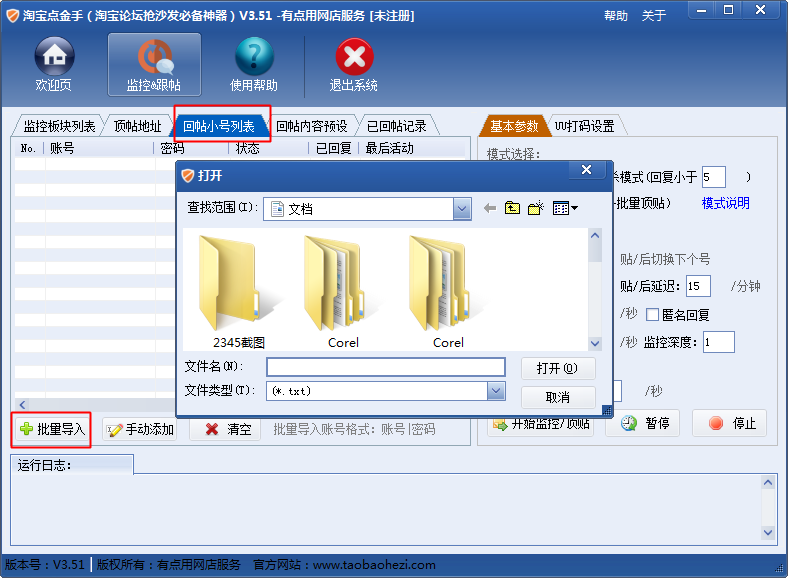The height and width of the screenshot is (578, 788).
Task: Click the 暂停 button
Action: 645,423
